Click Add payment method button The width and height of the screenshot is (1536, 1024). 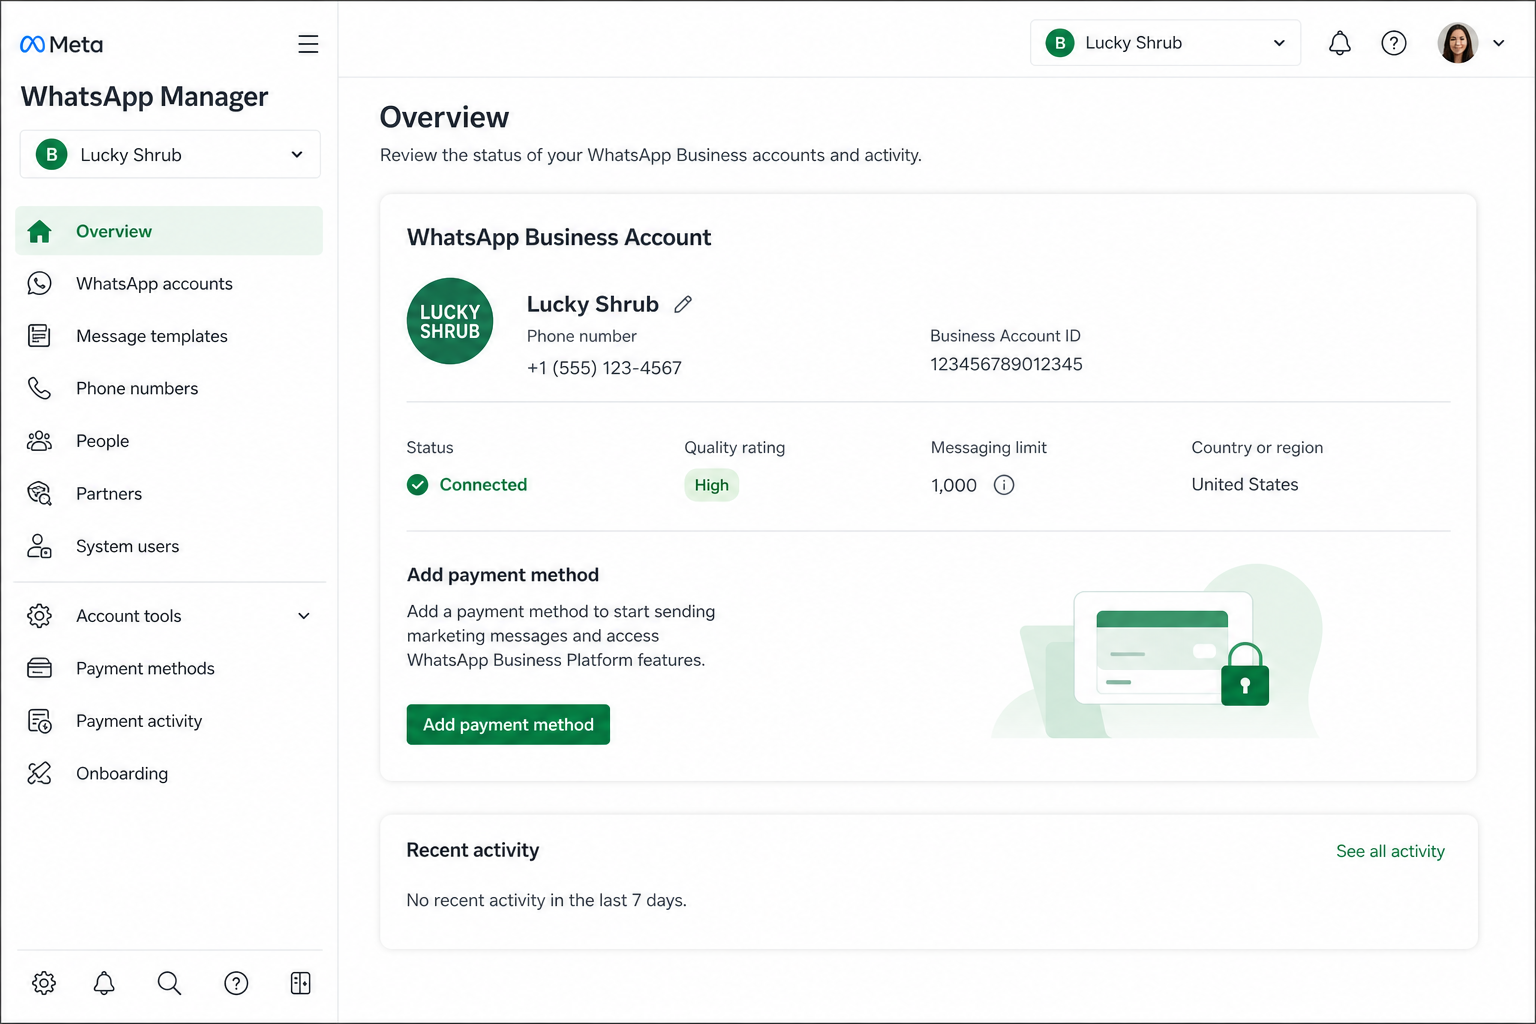click(508, 725)
